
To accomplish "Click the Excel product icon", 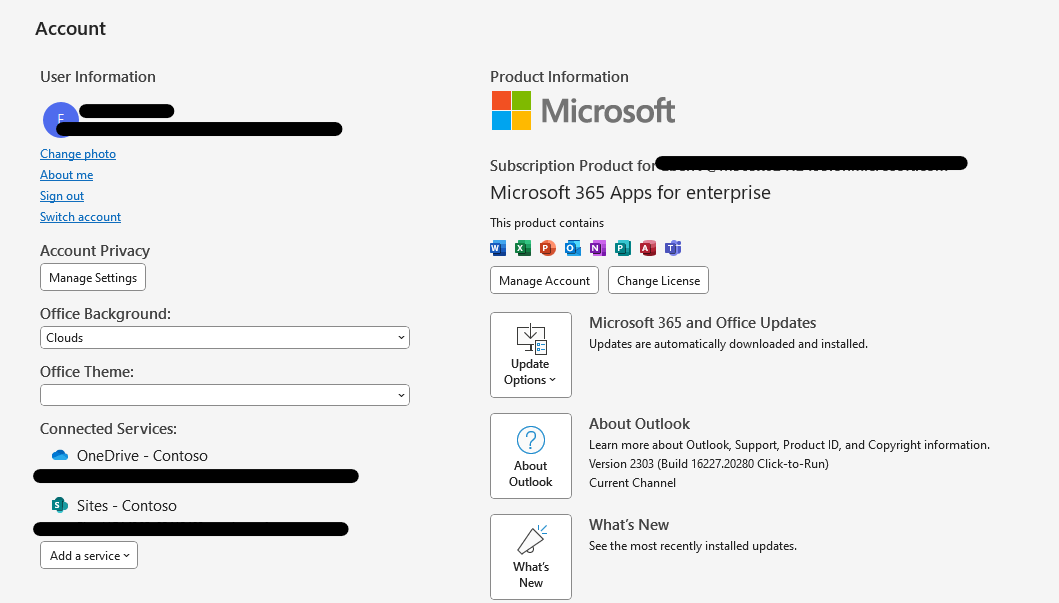I will tap(523, 248).
